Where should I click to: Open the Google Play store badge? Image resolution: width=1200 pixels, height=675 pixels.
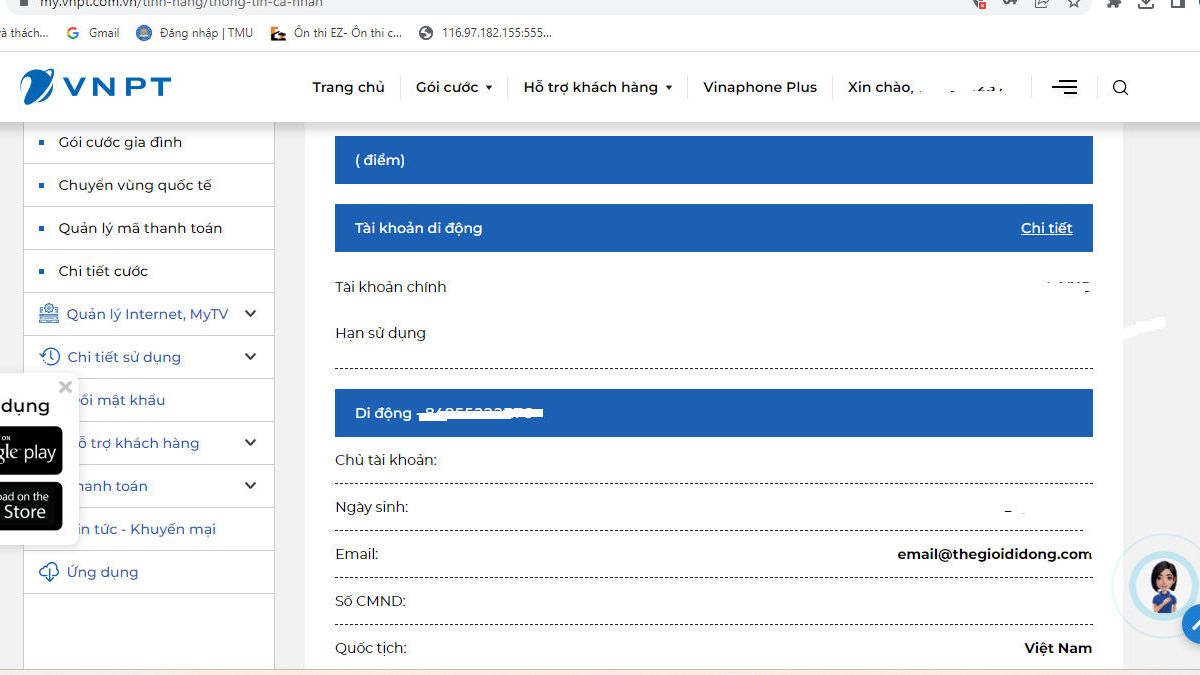tap(28, 451)
